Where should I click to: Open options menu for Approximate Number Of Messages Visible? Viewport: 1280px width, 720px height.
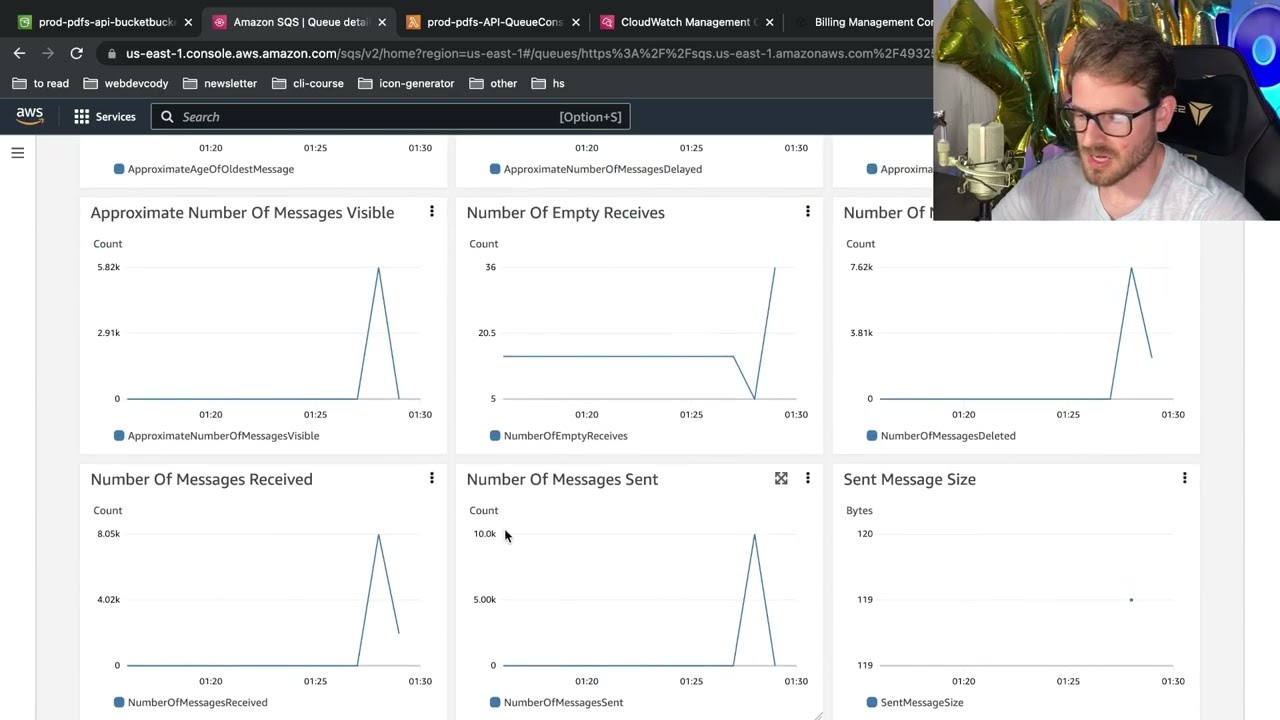point(432,212)
